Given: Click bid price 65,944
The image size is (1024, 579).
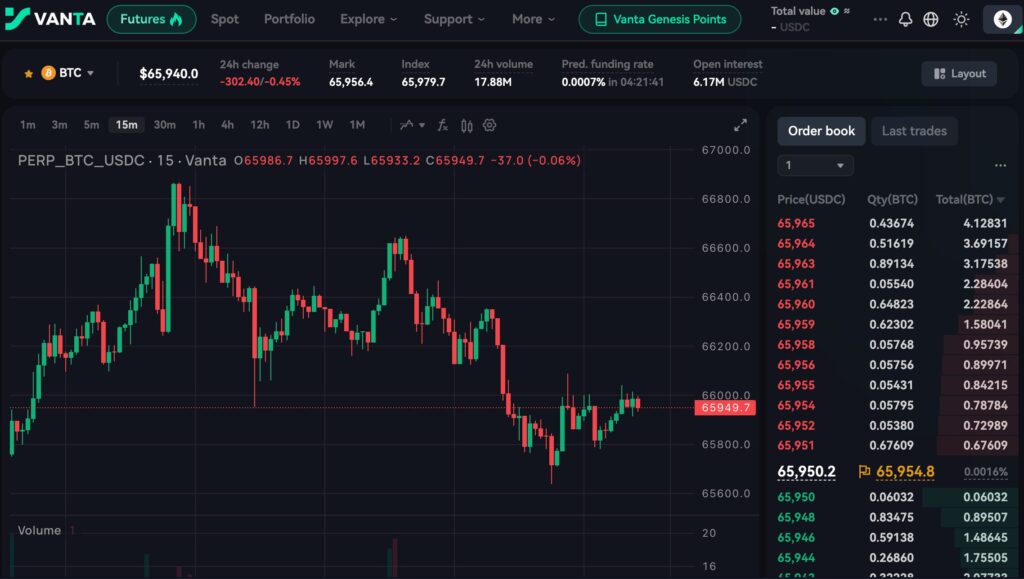Looking at the screenshot, I should tap(796, 558).
